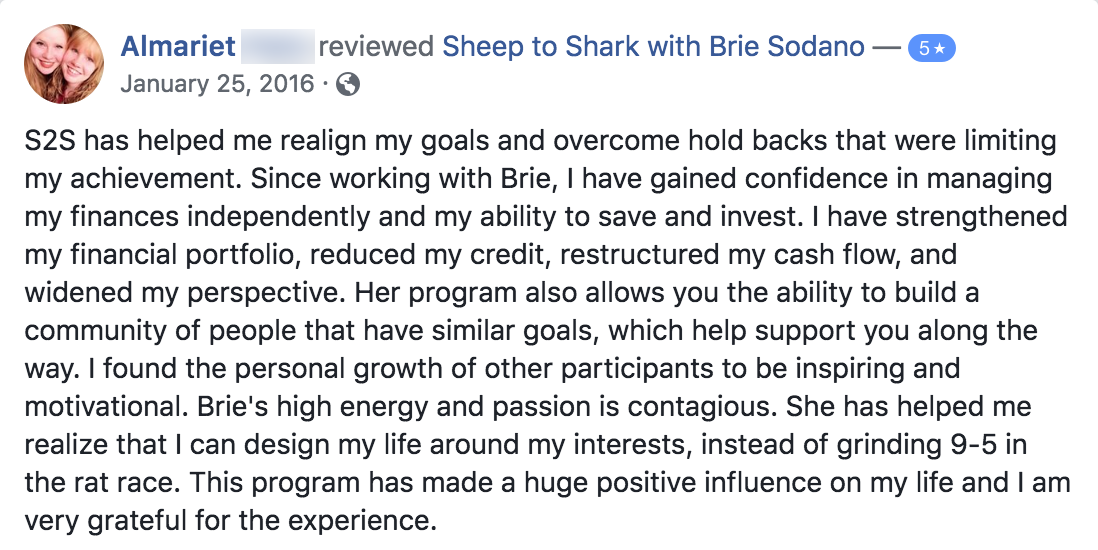The height and width of the screenshot is (550, 1098).
Task: Click the final line "very grateful for the experience"
Action: (x=230, y=521)
